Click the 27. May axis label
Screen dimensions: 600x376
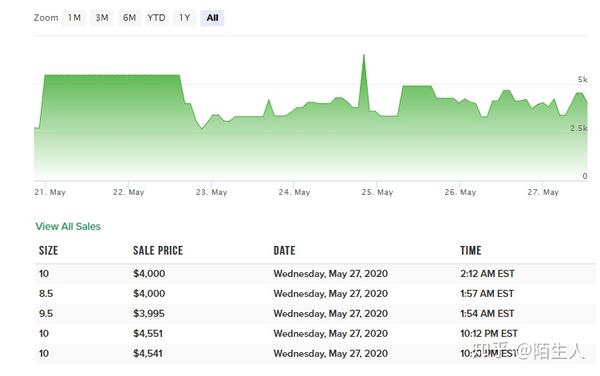tap(543, 192)
